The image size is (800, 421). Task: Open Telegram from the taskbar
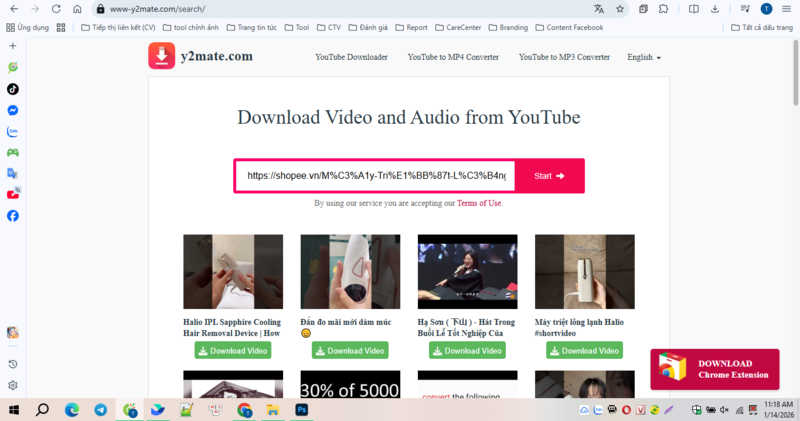point(101,410)
